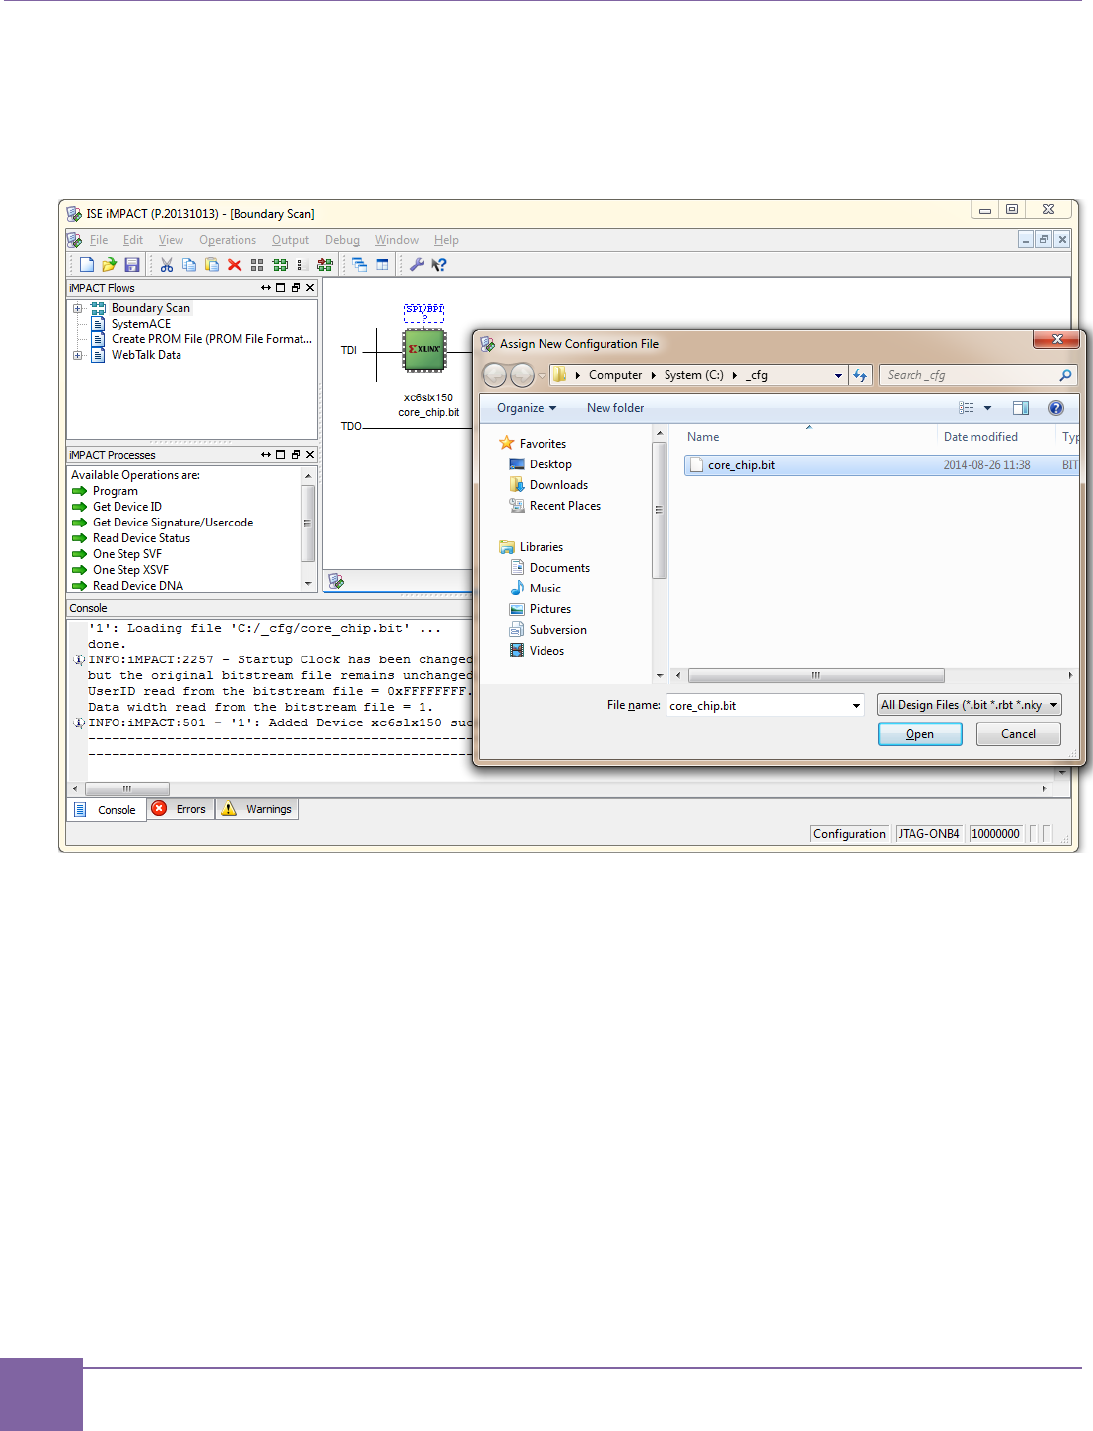Viewport: 1093px width, 1431px height.
Task: Click the dialog's forward navigation arrow
Action: pyautogui.click(x=522, y=375)
